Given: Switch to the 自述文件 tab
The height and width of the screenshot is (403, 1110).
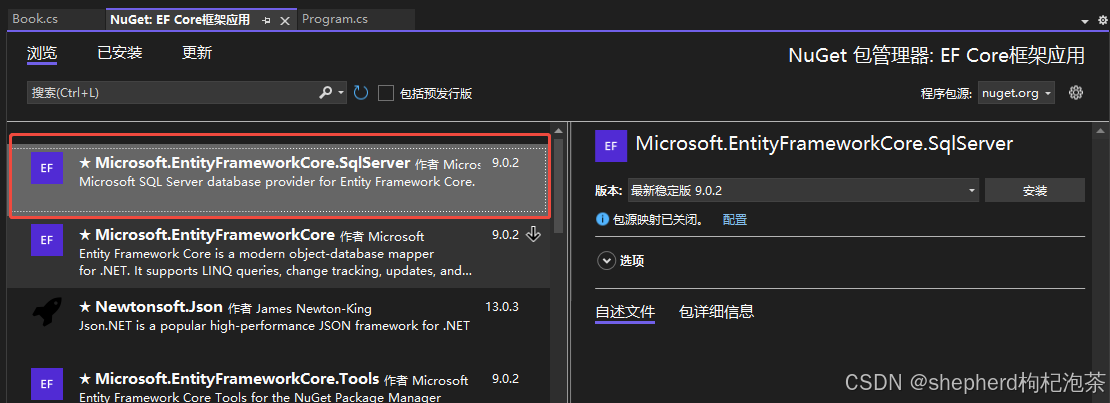Looking at the screenshot, I should [x=625, y=312].
